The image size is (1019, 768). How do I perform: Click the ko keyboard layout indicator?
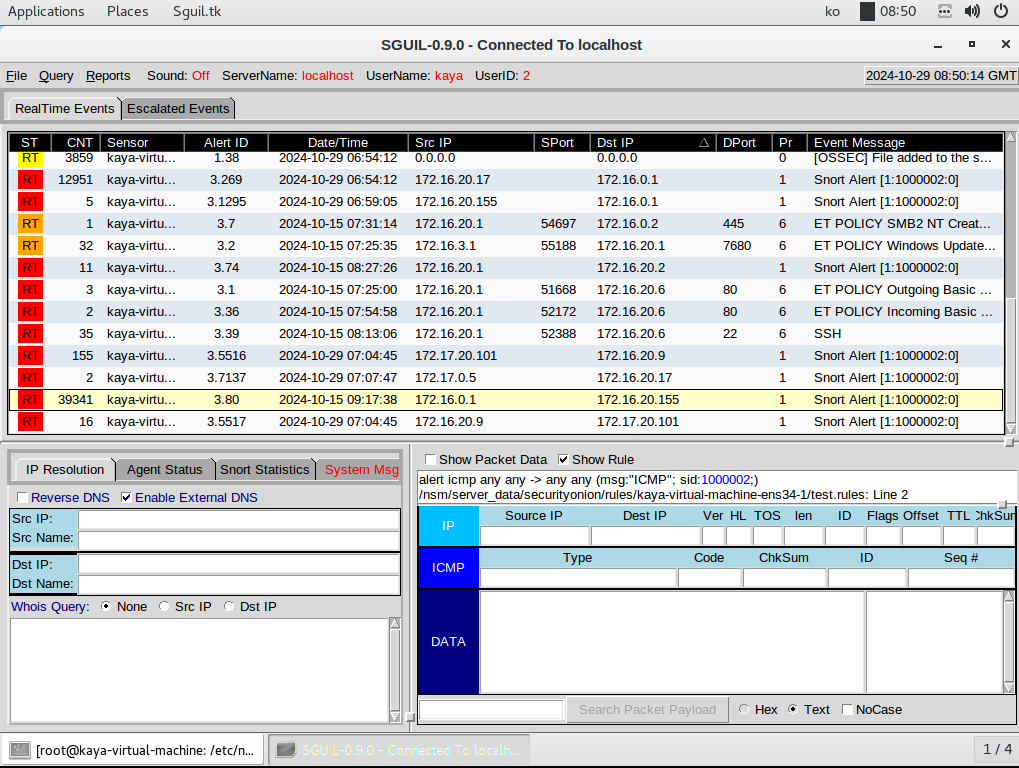tap(832, 11)
